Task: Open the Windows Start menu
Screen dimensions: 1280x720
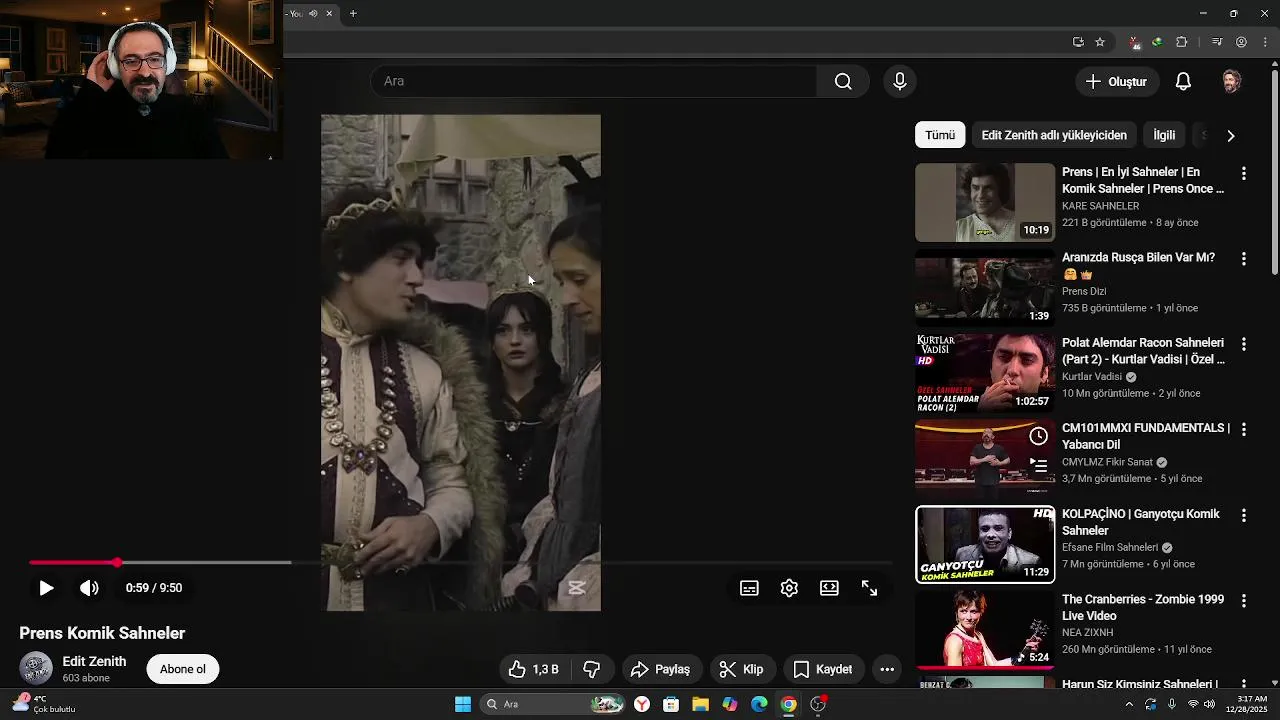Action: (x=463, y=704)
